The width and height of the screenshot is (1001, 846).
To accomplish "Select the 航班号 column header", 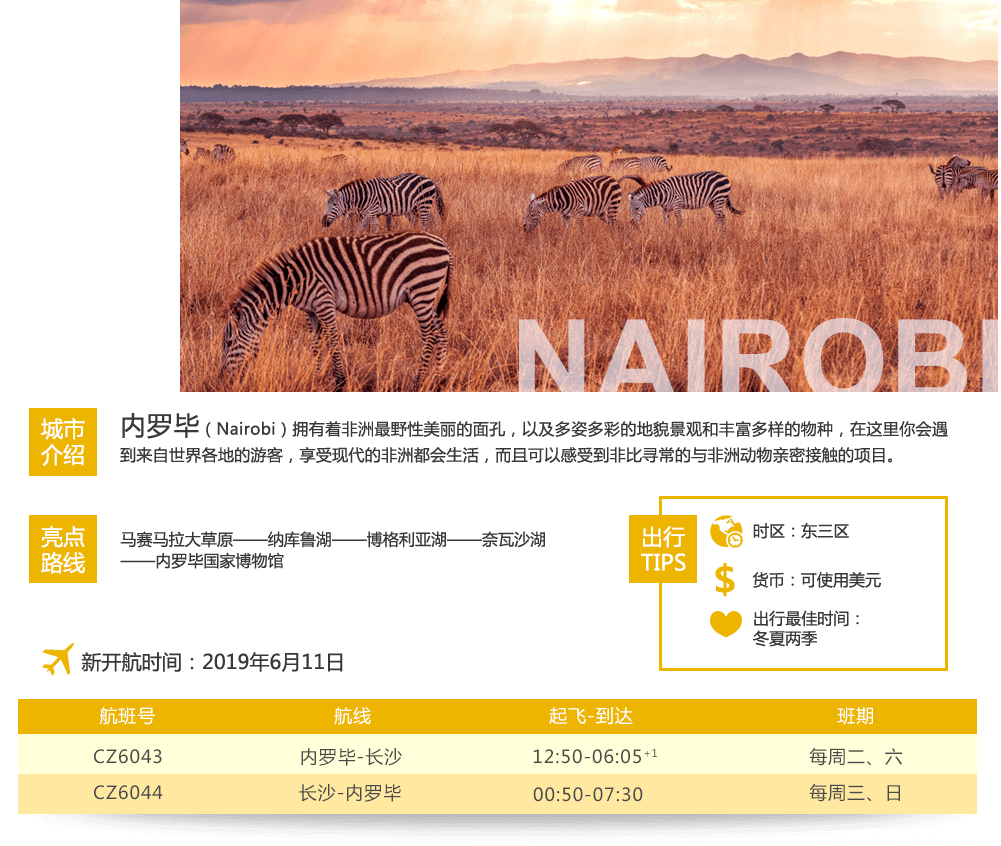I will (x=127, y=716).
